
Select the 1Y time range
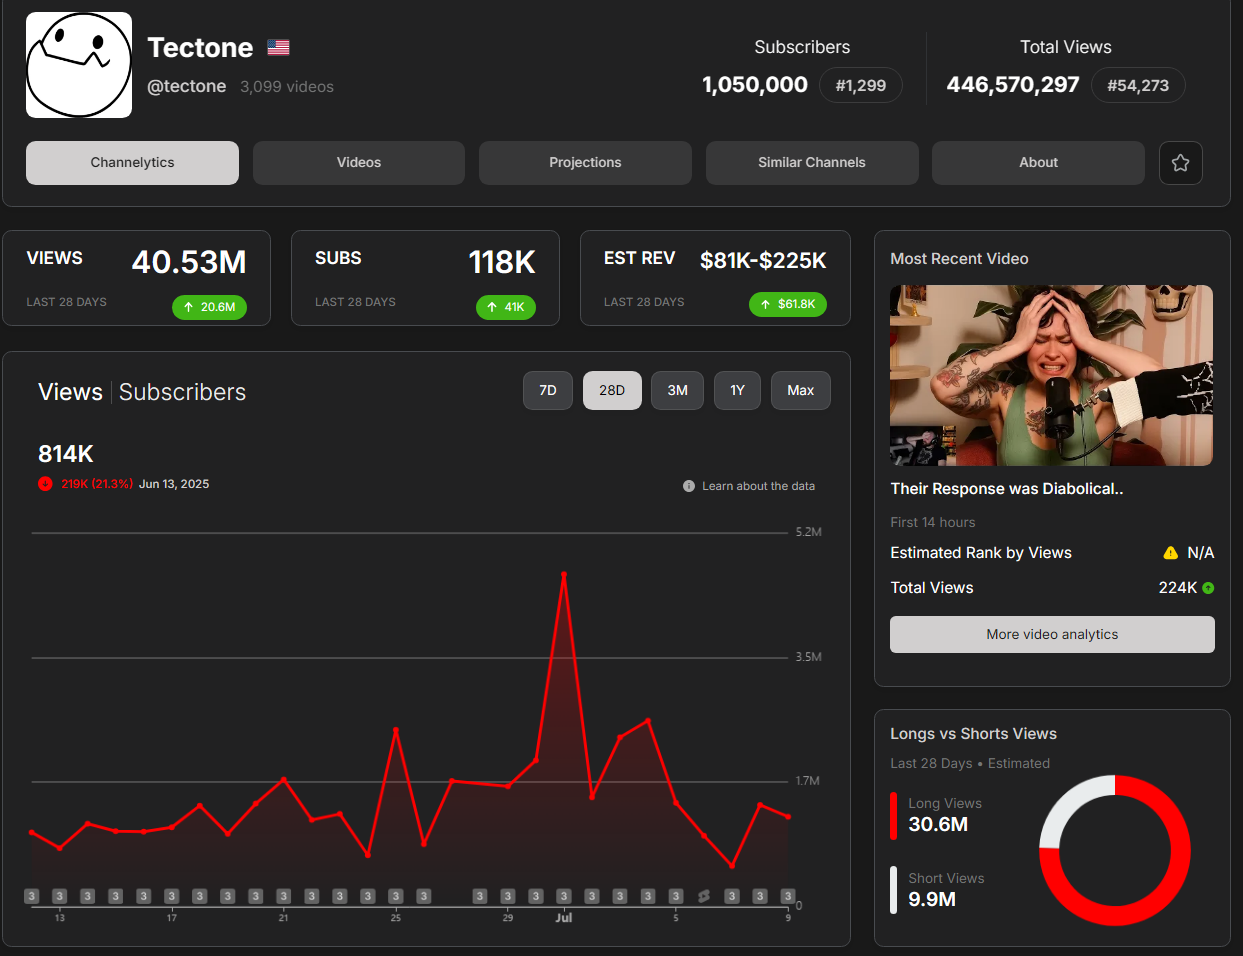click(738, 391)
